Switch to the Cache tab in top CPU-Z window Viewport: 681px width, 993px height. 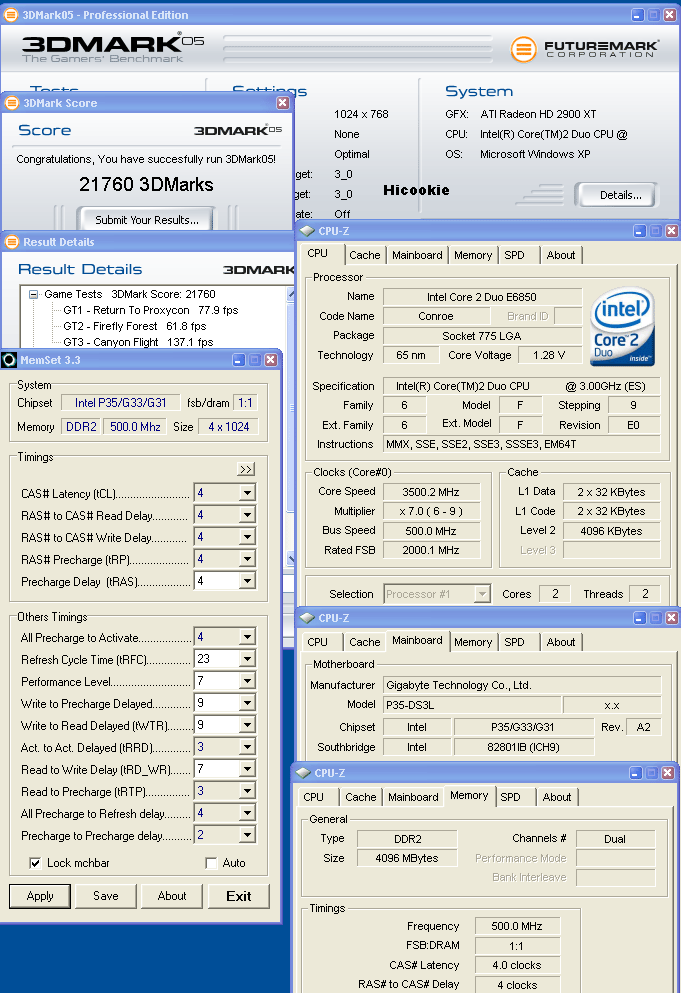pyautogui.click(x=365, y=255)
